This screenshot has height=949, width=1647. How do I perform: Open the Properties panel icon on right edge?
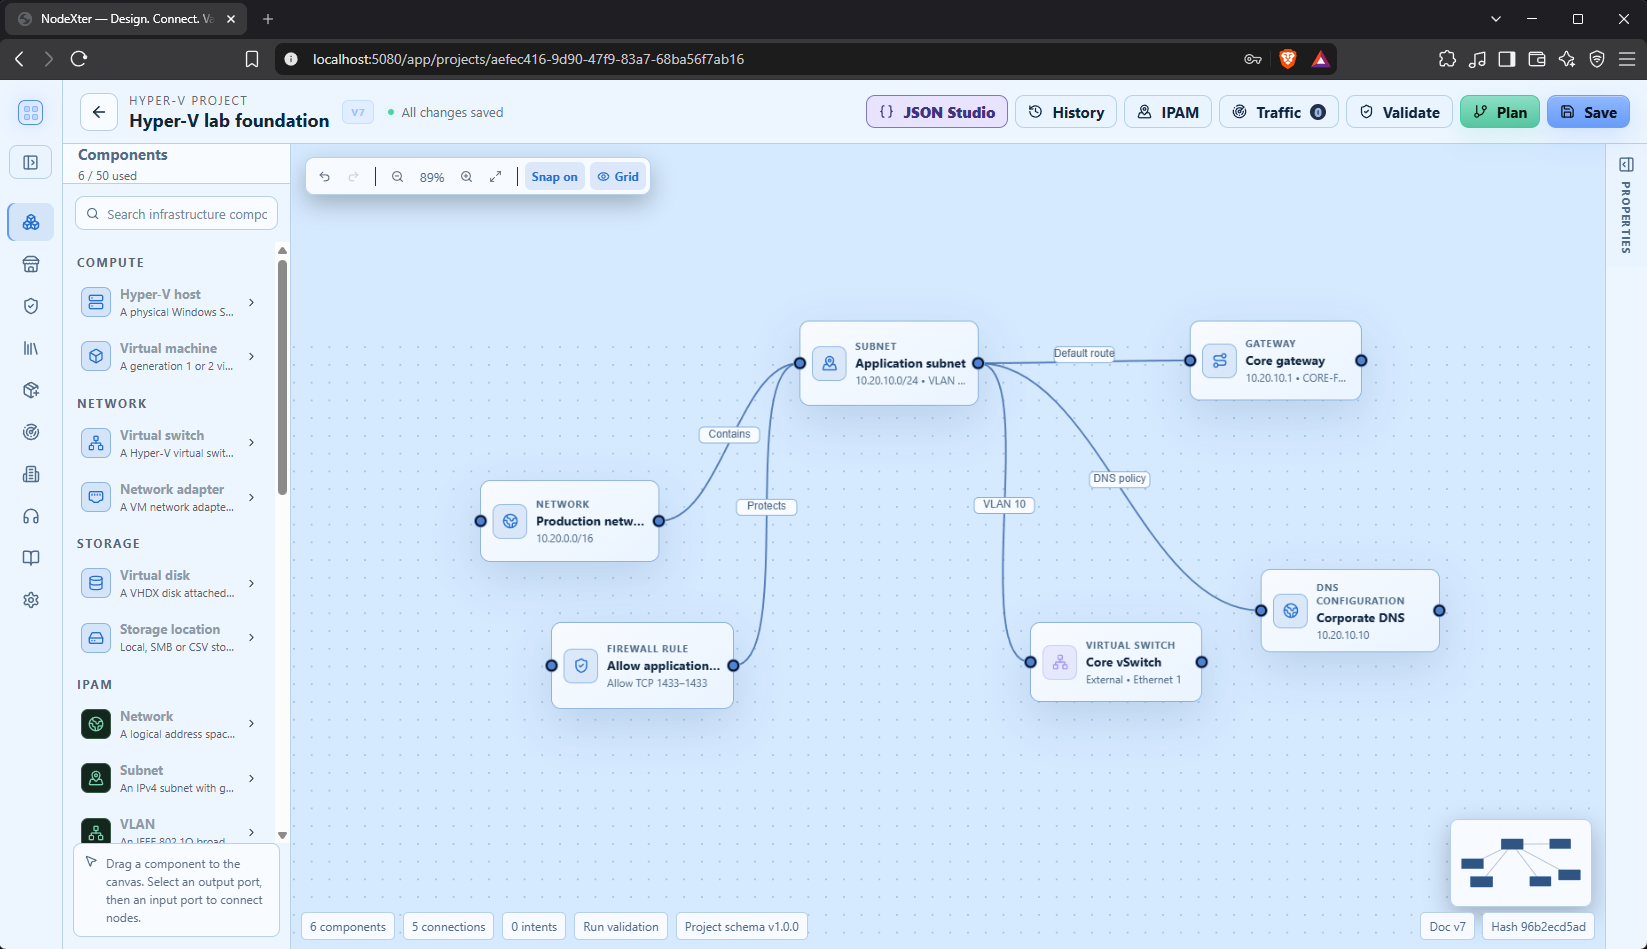[1626, 164]
